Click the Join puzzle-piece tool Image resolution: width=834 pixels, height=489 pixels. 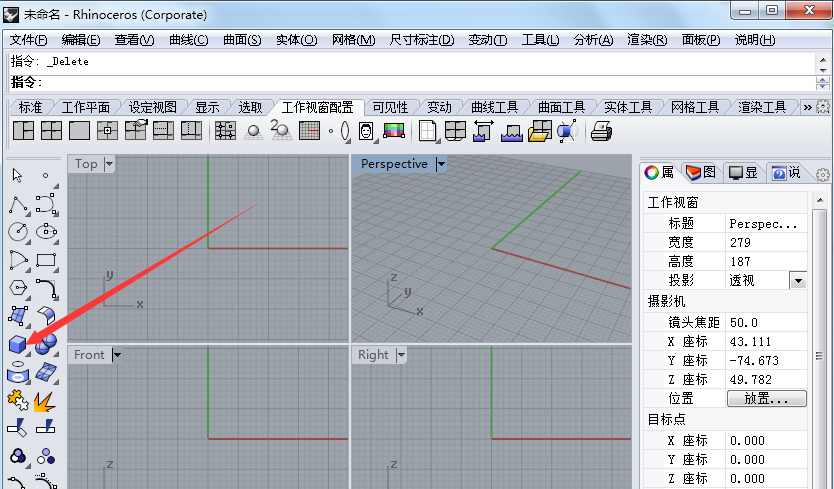18,400
